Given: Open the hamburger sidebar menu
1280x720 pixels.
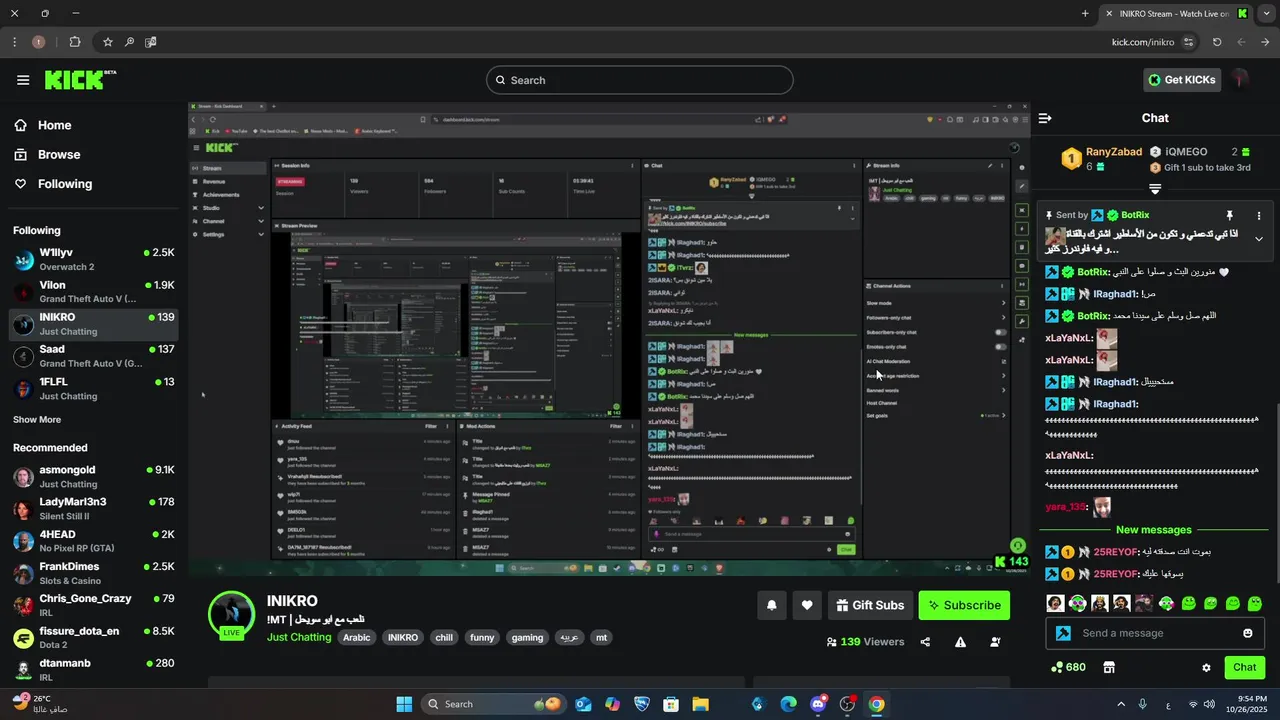Looking at the screenshot, I should coord(23,80).
